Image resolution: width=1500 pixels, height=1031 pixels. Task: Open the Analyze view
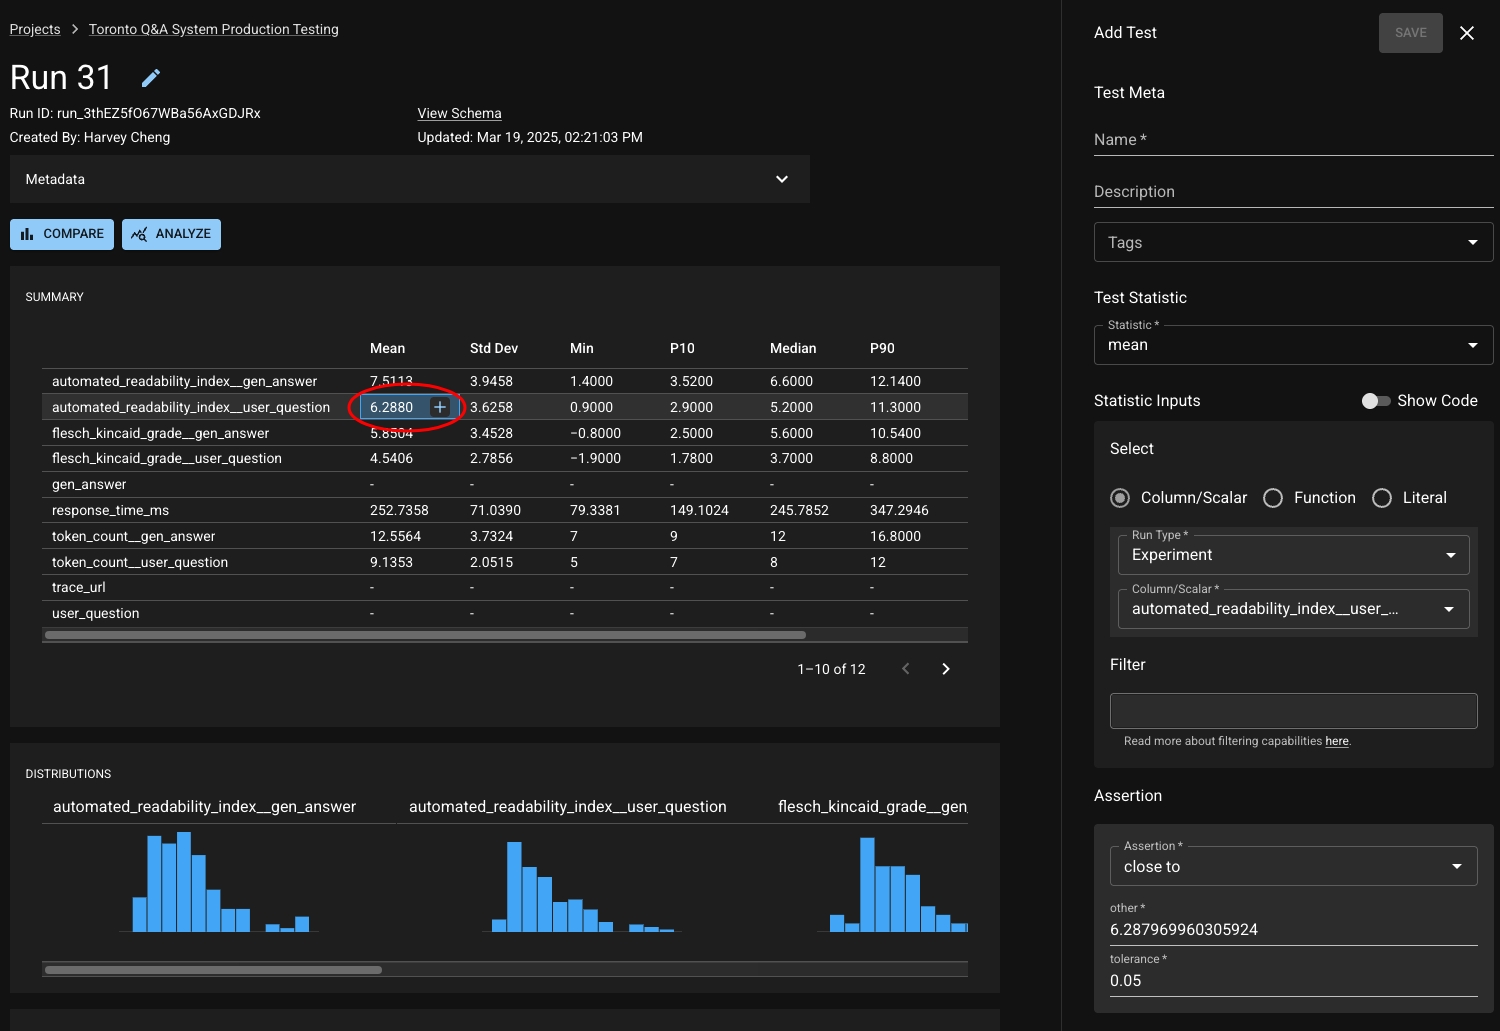[171, 234]
